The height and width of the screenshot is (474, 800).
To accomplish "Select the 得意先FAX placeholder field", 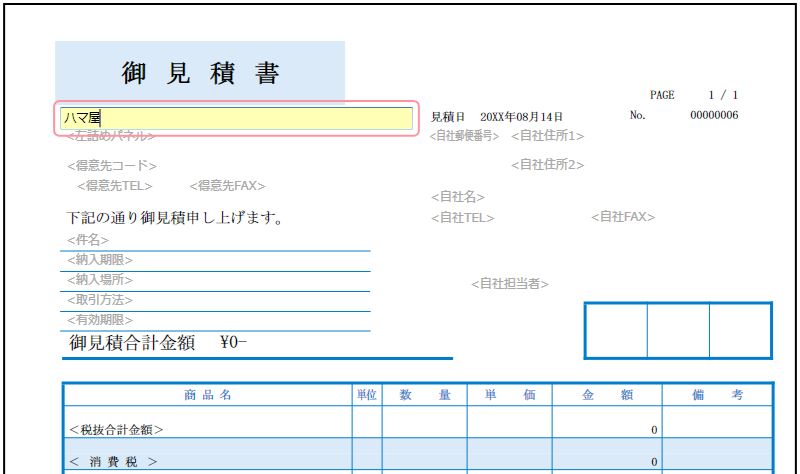I will pos(227,186).
